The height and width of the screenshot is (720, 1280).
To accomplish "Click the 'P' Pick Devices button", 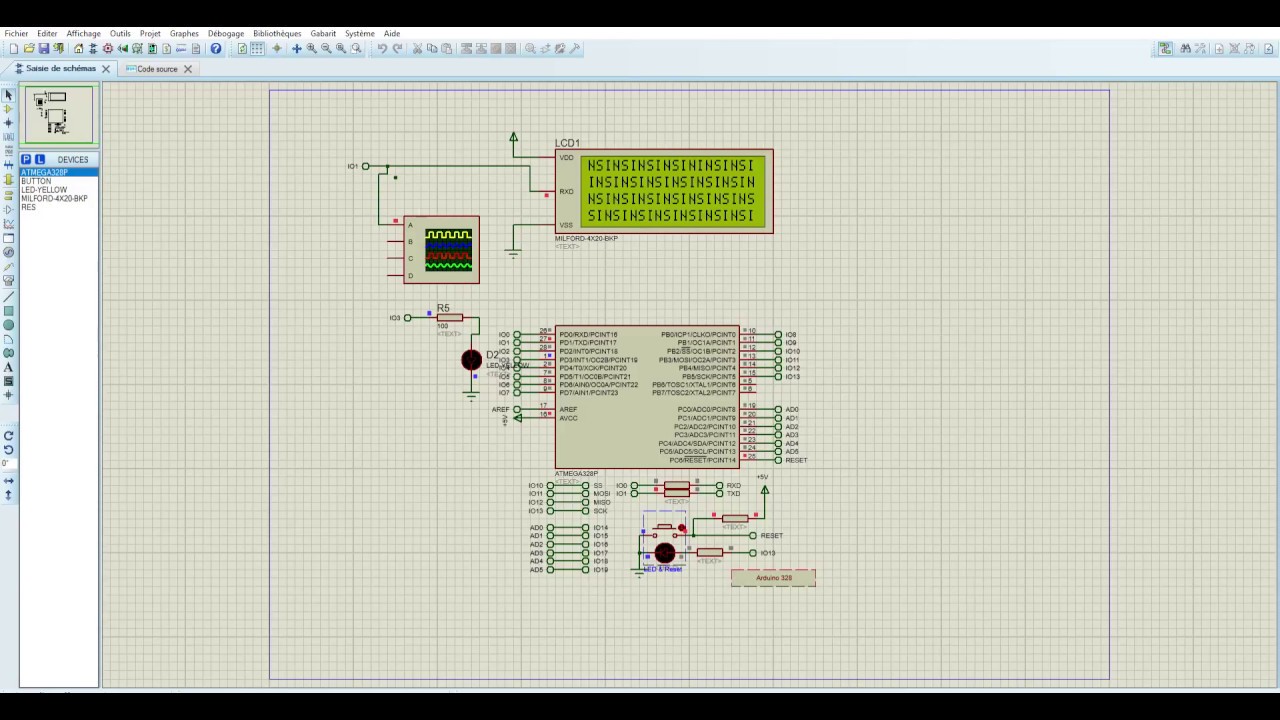I will point(26,159).
